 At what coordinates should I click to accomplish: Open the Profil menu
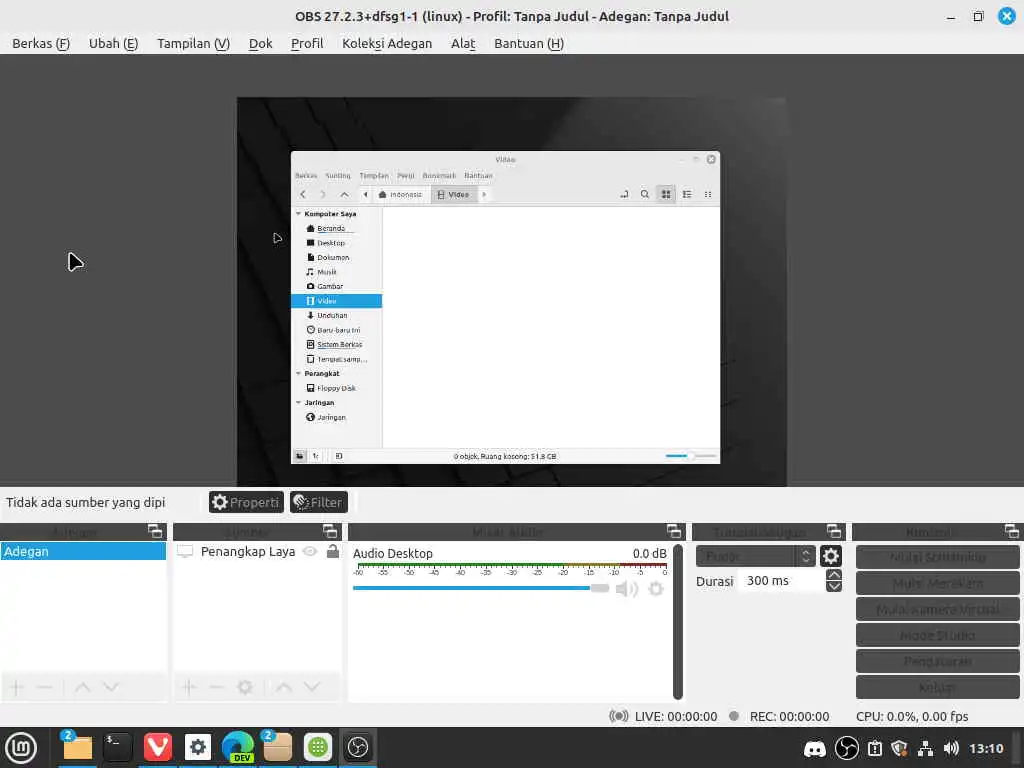307,44
